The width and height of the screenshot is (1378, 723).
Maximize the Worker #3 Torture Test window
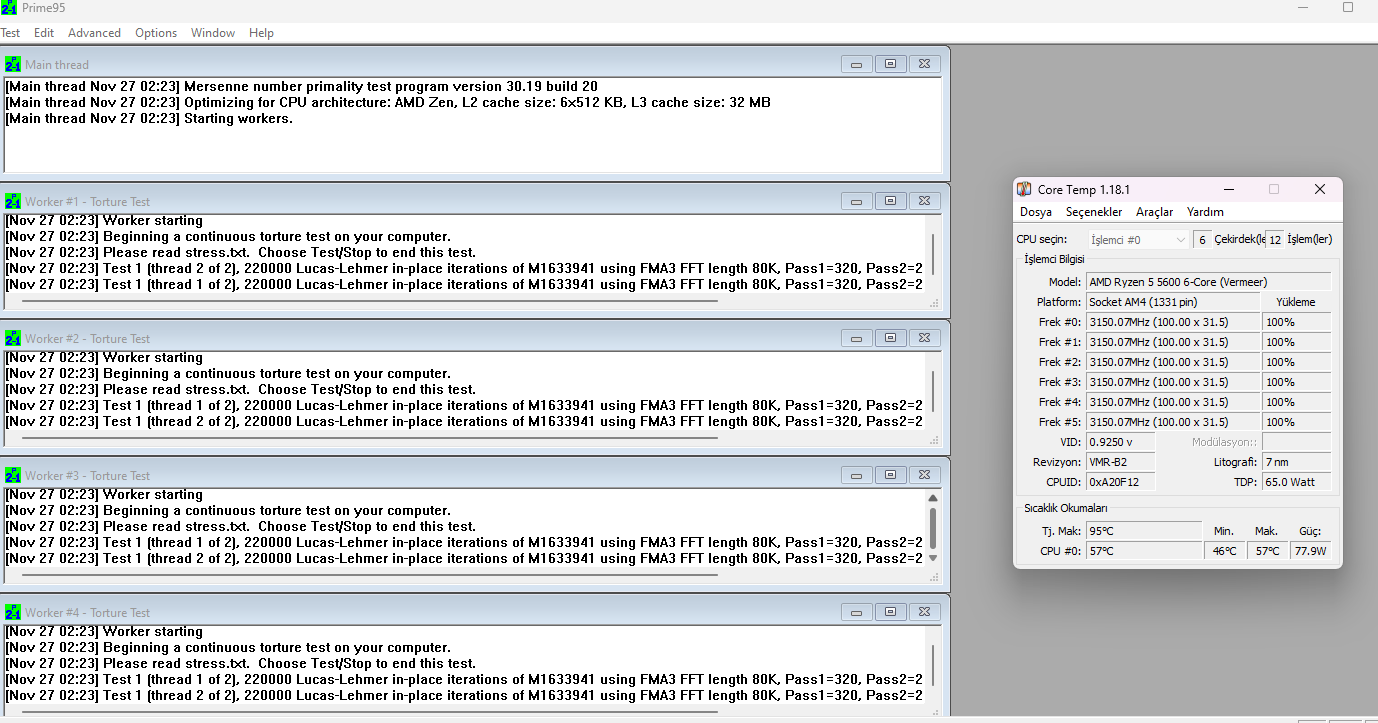891,475
